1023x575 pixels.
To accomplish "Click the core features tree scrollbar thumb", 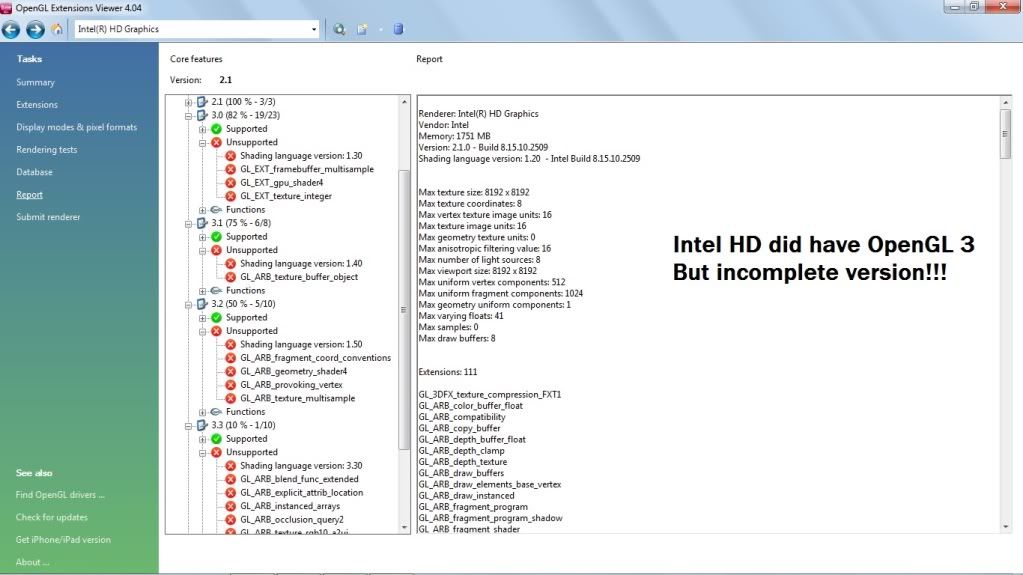I will pyautogui.click(x=404, y=310).
